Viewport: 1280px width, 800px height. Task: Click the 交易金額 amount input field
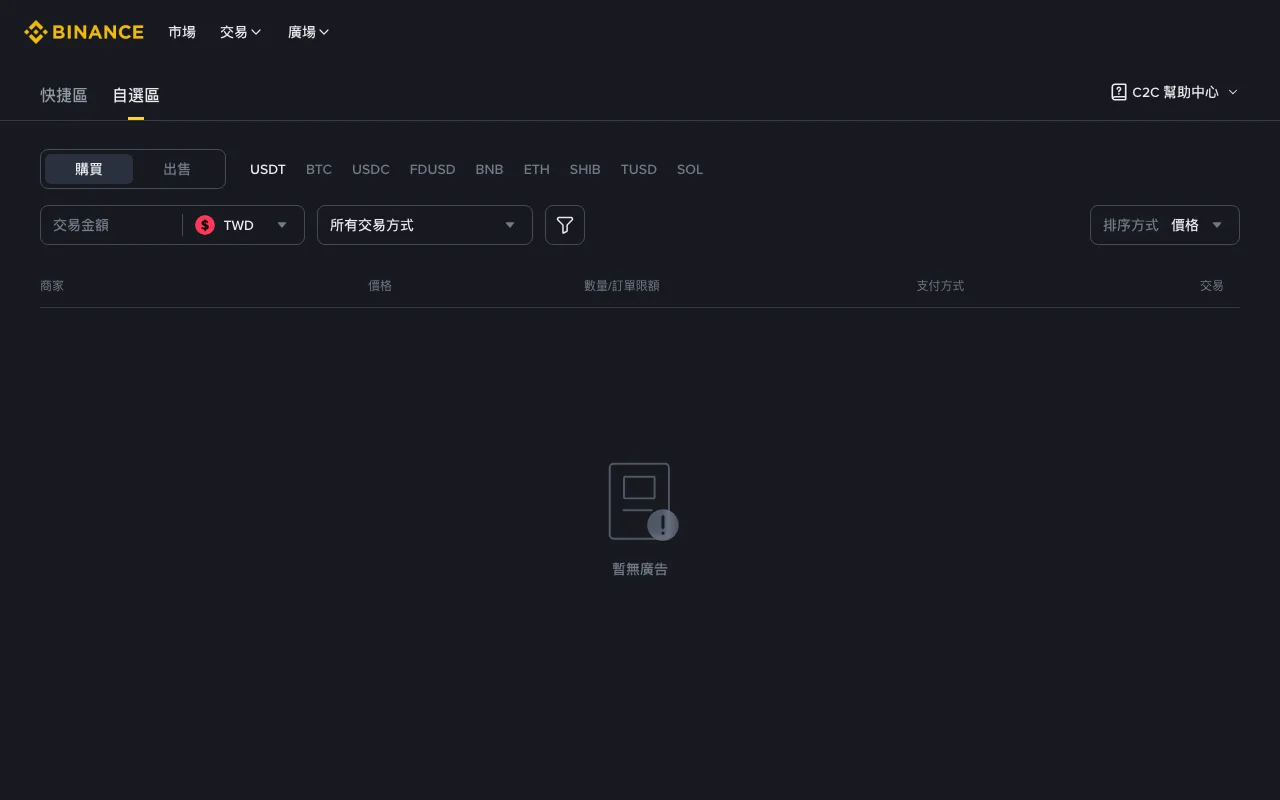[112, 225]
